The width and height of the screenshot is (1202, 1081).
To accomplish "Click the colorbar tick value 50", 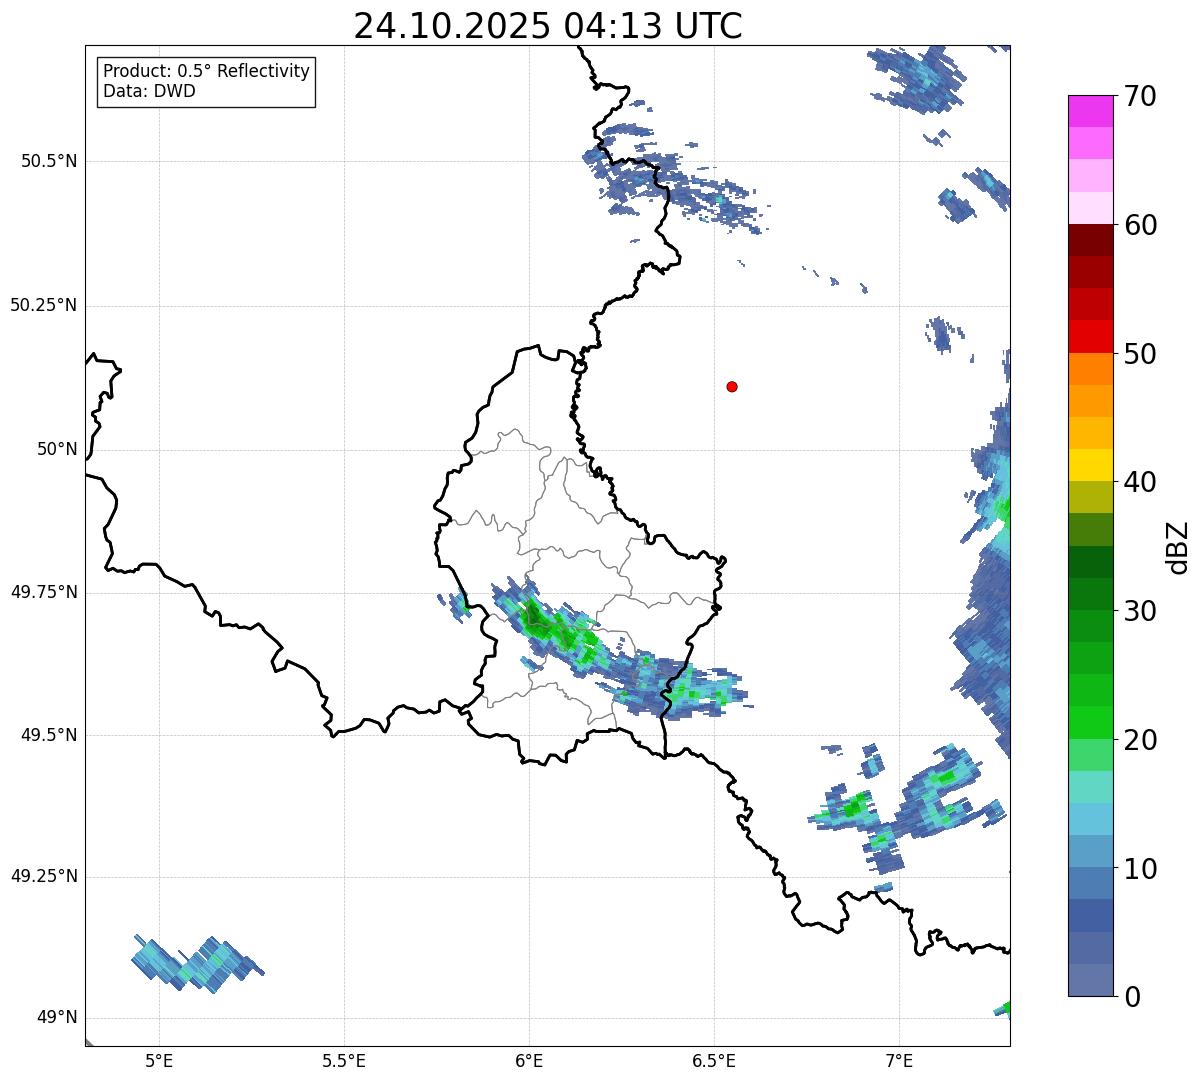I will (x=1140, y=354).
